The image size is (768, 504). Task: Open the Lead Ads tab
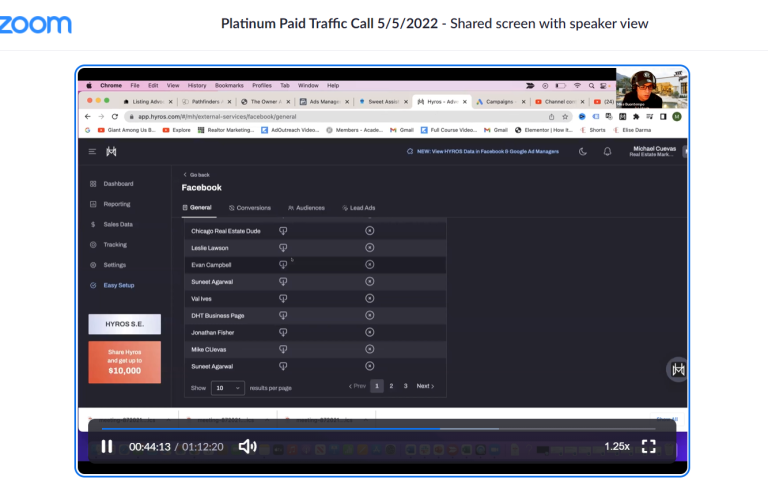pyautogui.click(x=360, y=208)
